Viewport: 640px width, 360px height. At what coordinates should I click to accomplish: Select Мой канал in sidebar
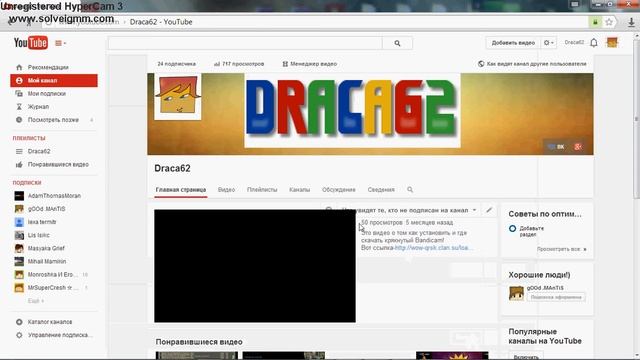pos(54,80)
